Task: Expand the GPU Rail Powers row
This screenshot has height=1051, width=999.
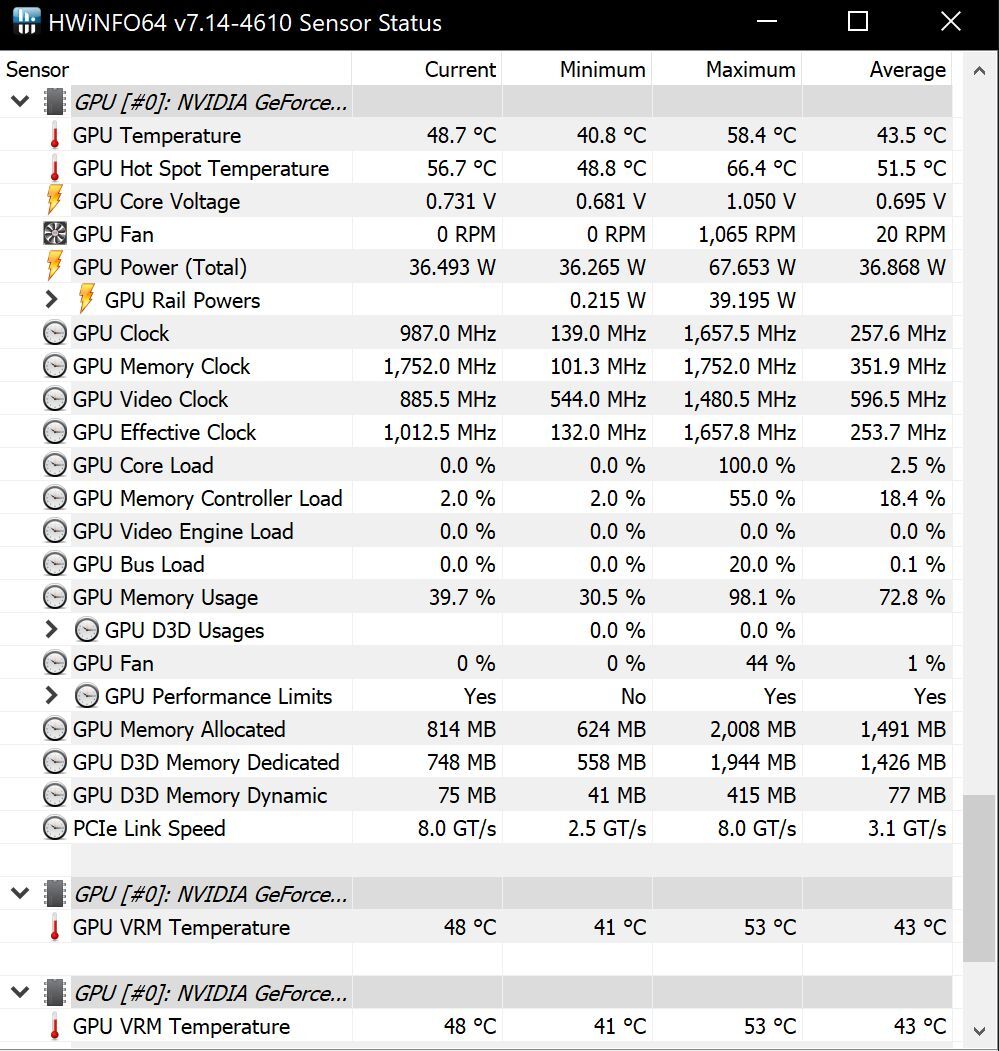Action: point(52,299)
